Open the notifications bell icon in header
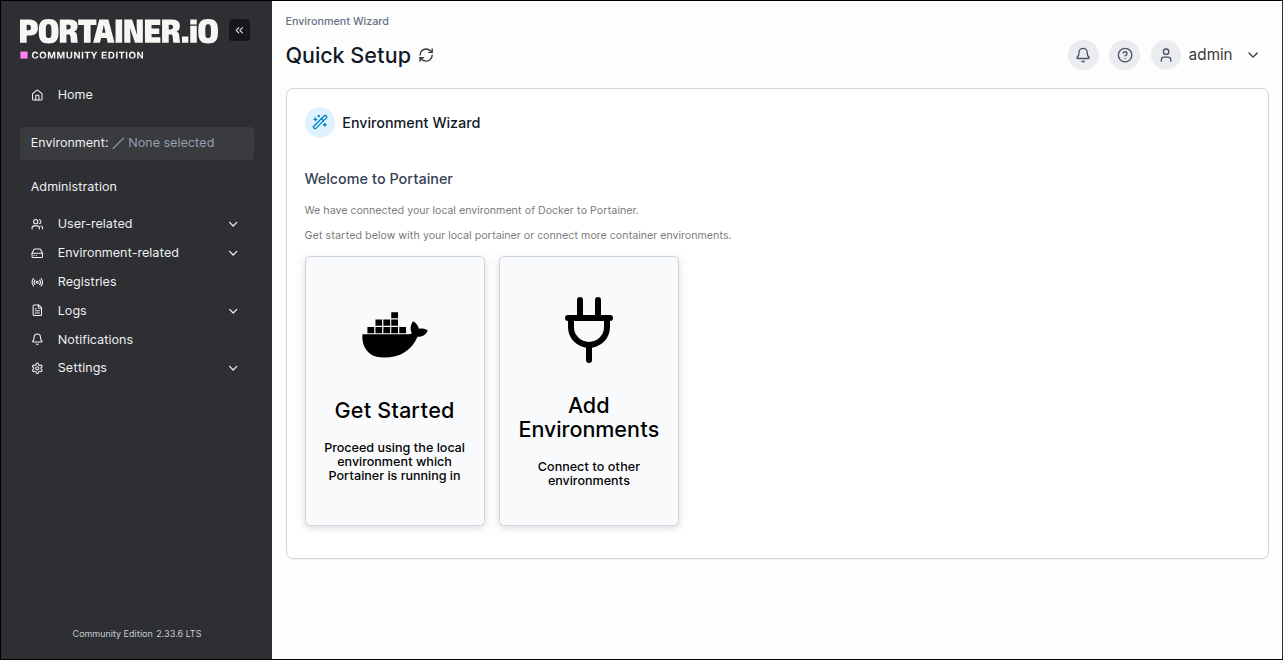Screen dimensions: 1283x660 [1083, 55]
